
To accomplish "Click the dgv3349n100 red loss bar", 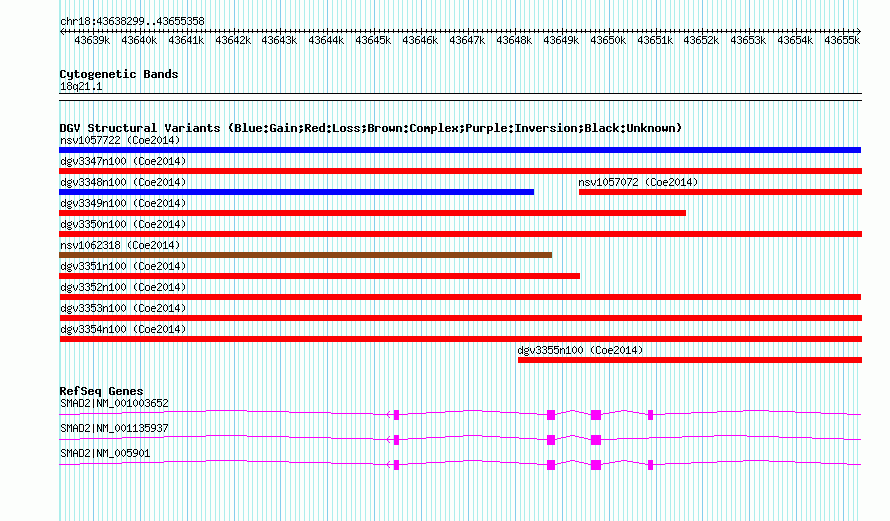I will pos(372,213).
